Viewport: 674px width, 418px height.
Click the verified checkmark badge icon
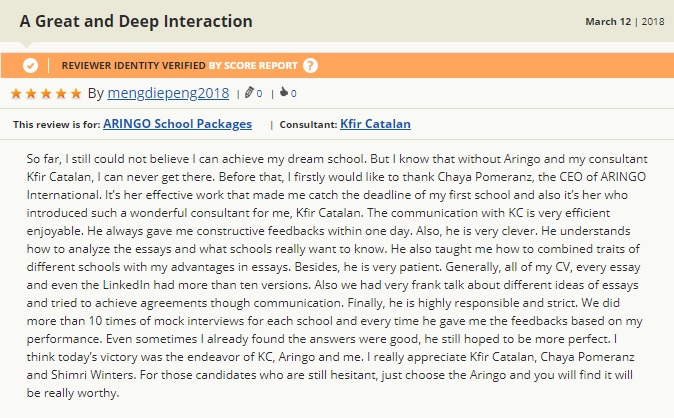pos(30,65)
